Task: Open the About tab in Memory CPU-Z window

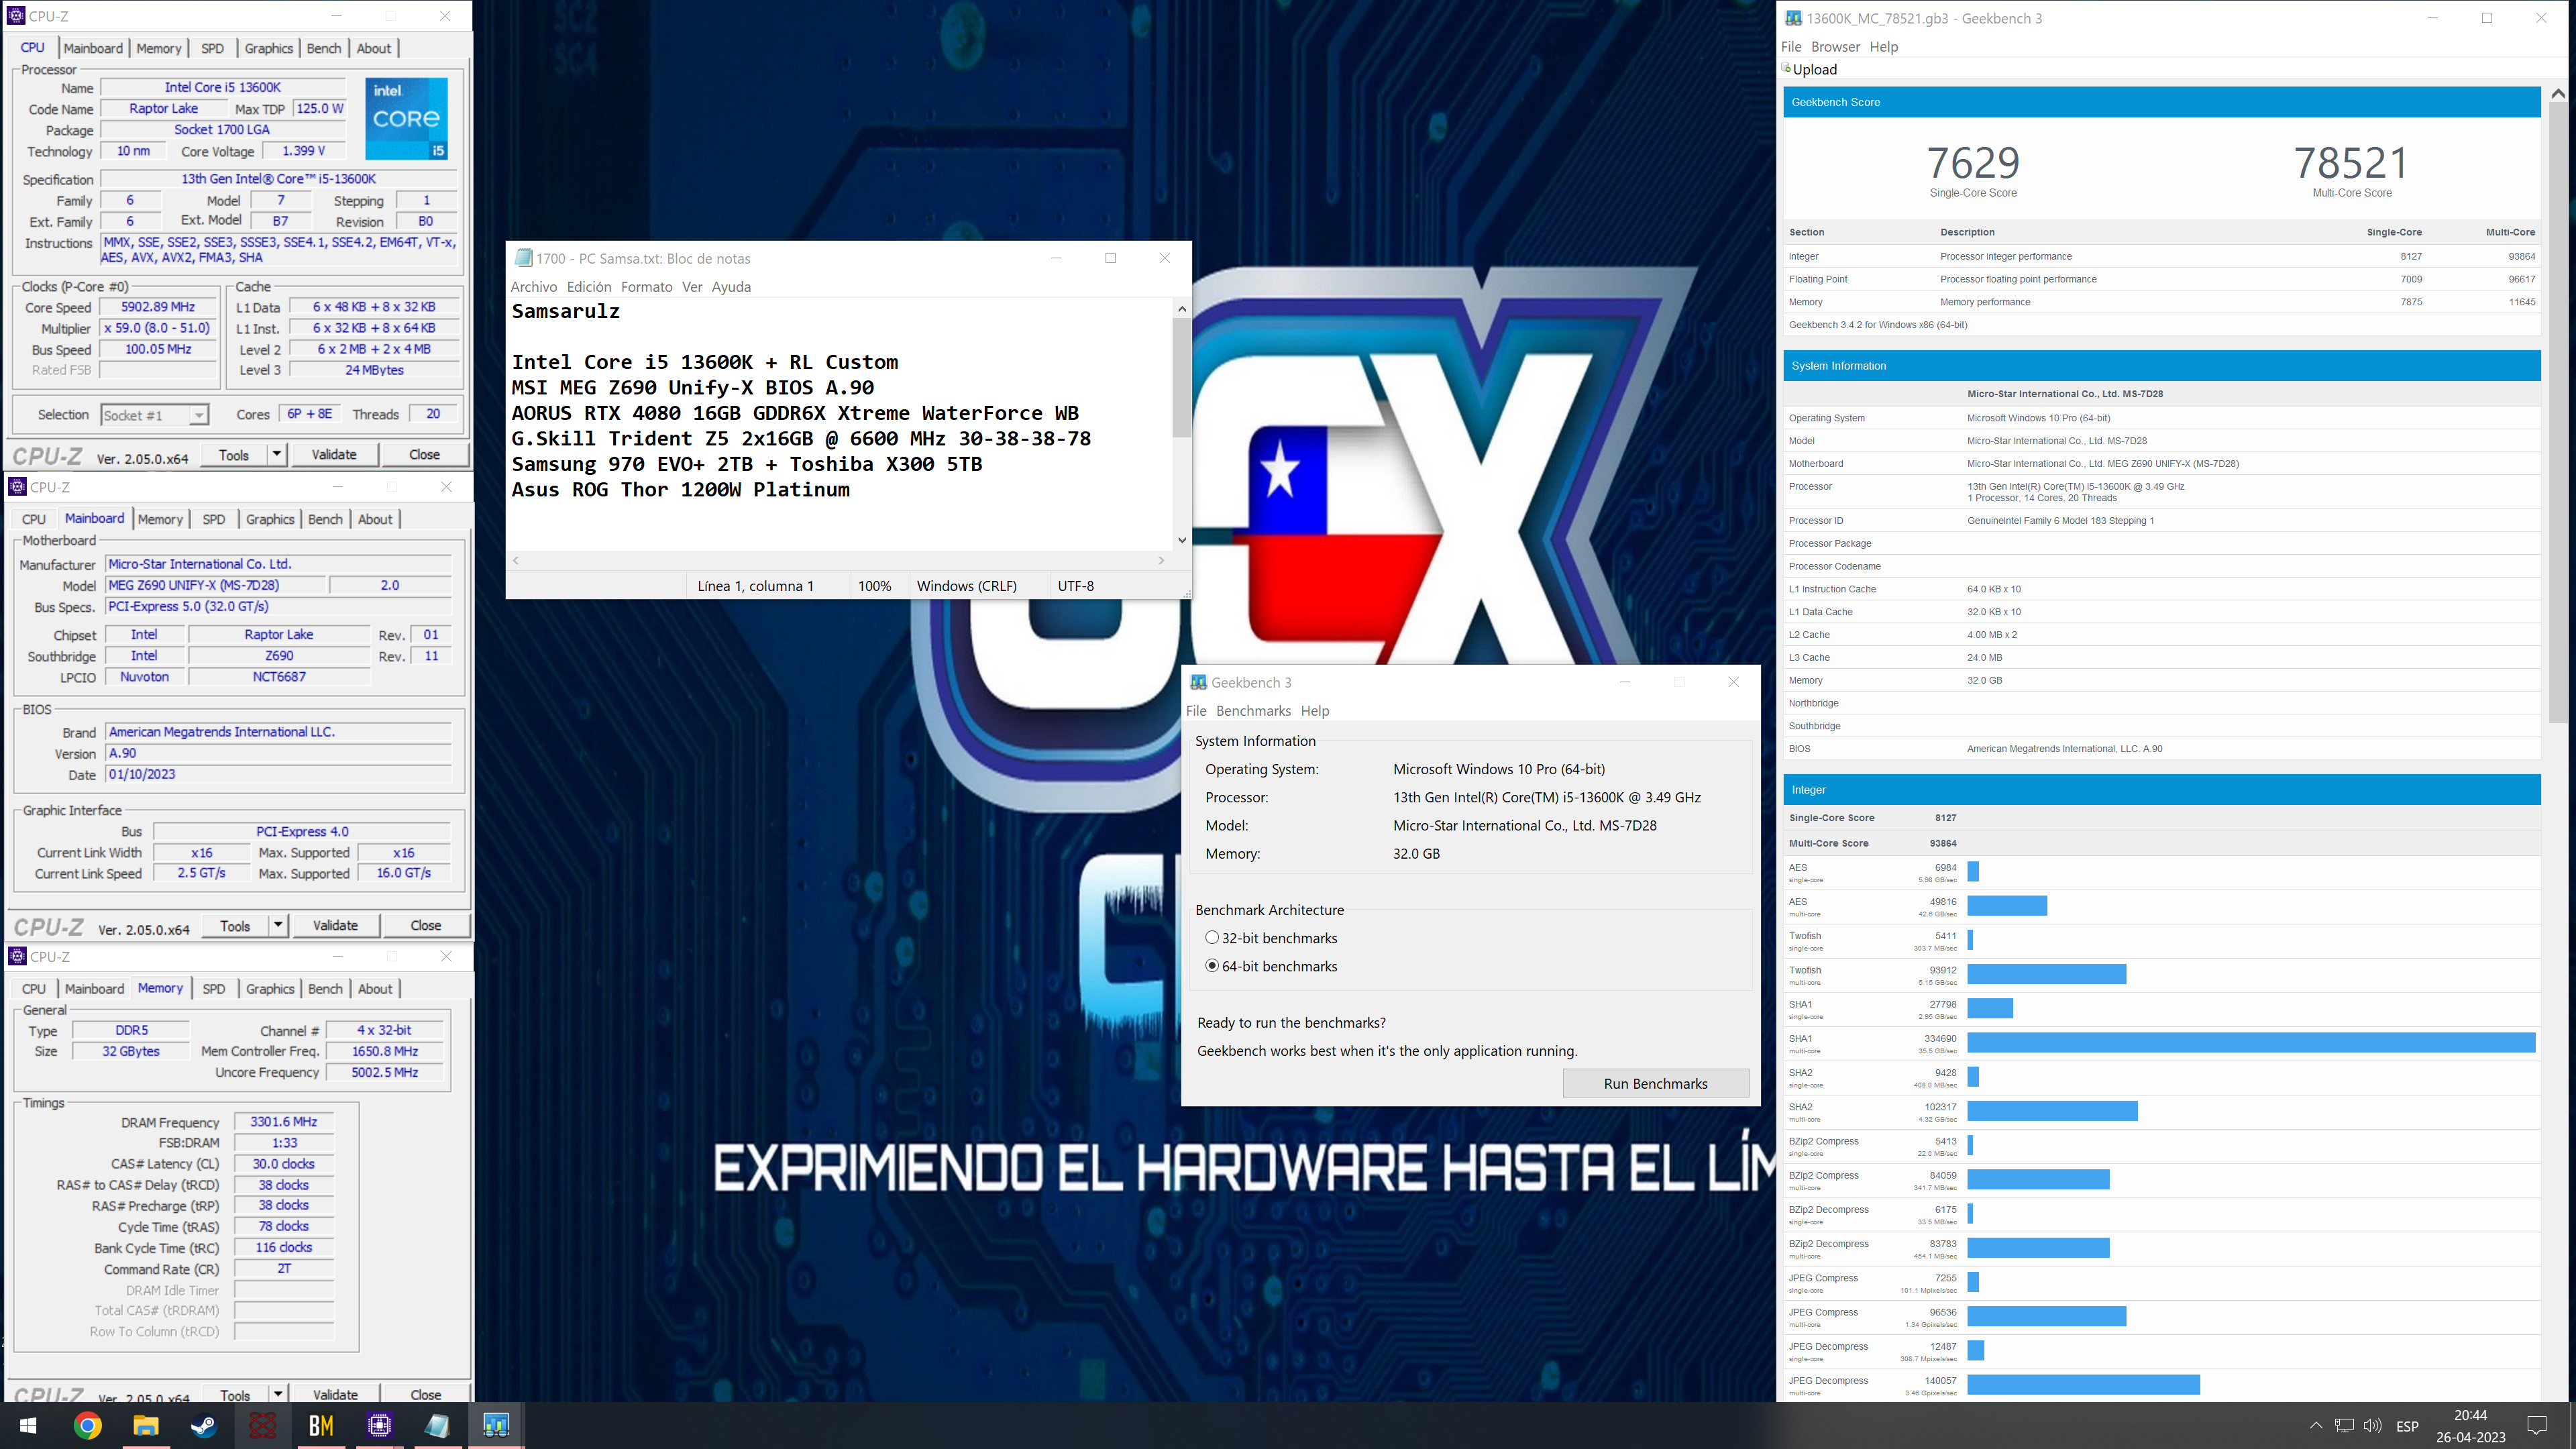Action: point(376,989)
